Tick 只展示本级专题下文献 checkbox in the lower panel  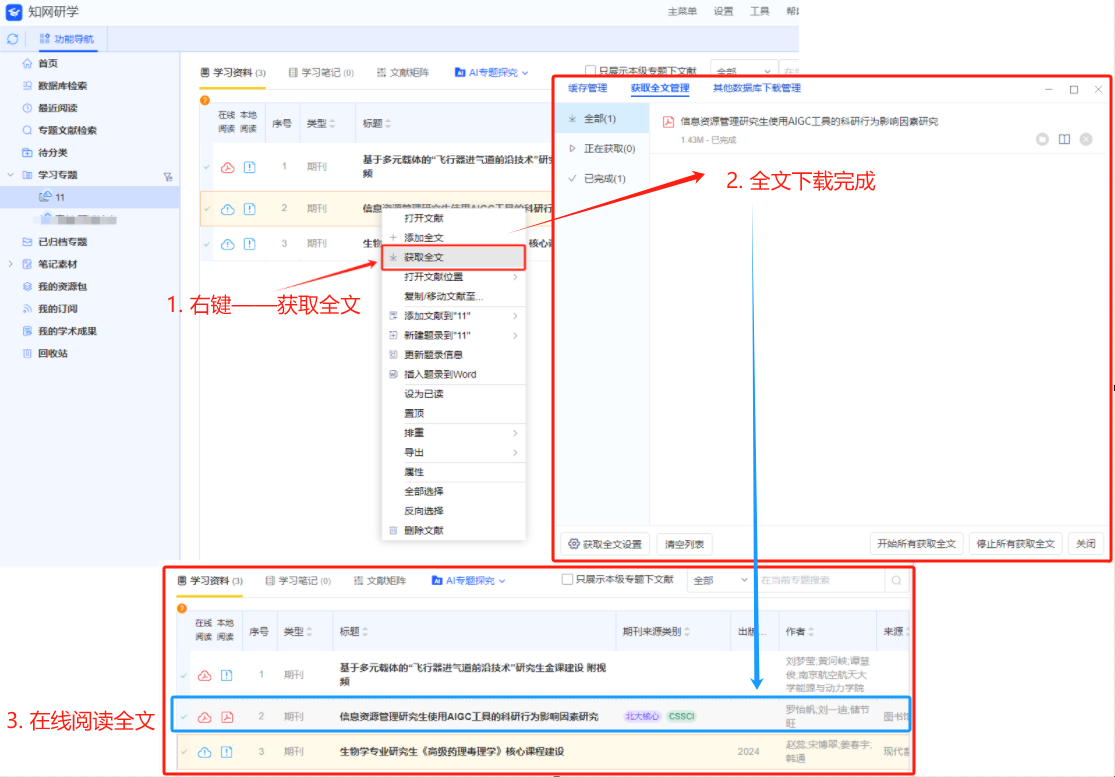567,579
